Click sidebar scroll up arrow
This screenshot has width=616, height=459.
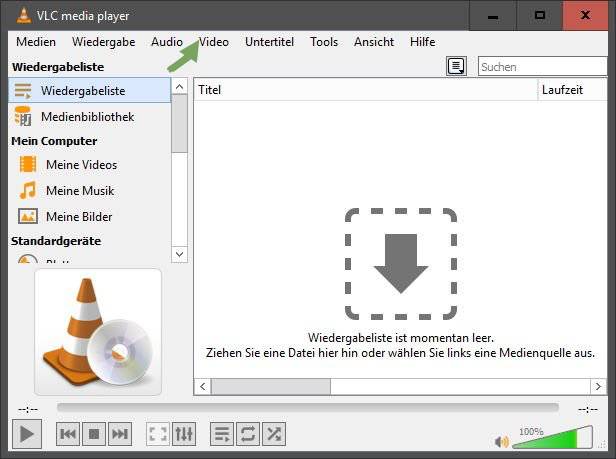(x=180, y=86)
